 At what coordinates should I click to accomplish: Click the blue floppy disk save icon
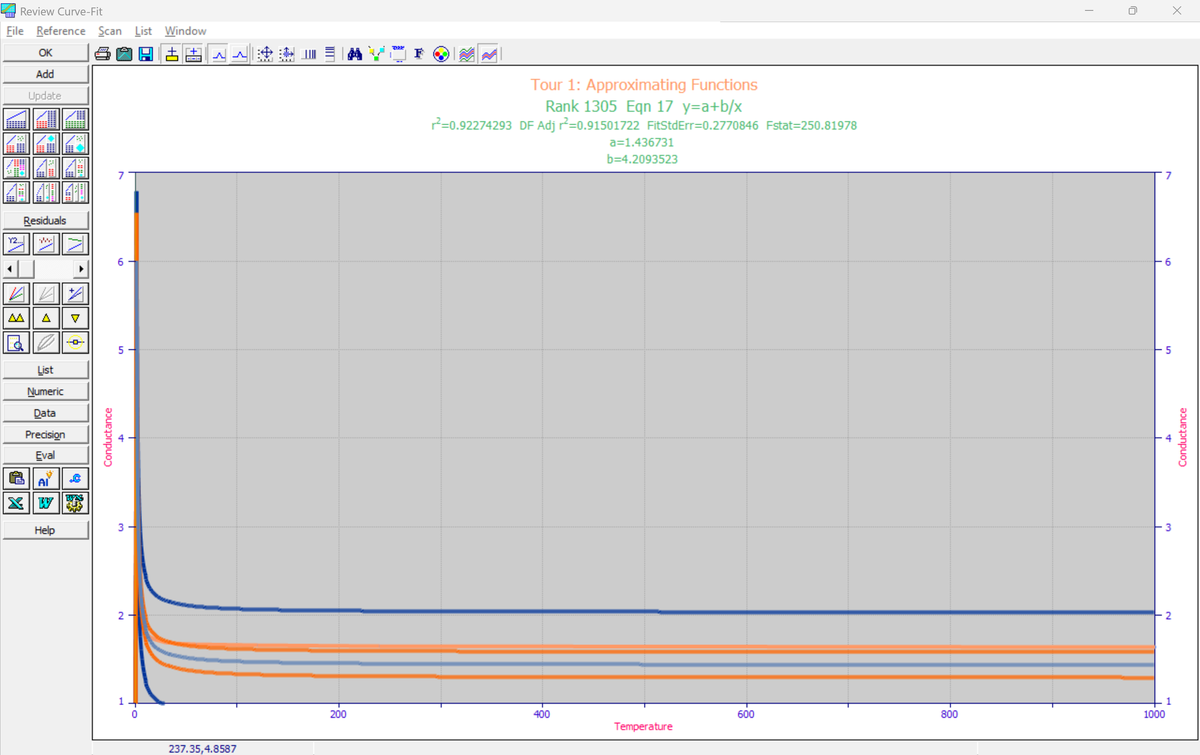click(x=145, y=53)
